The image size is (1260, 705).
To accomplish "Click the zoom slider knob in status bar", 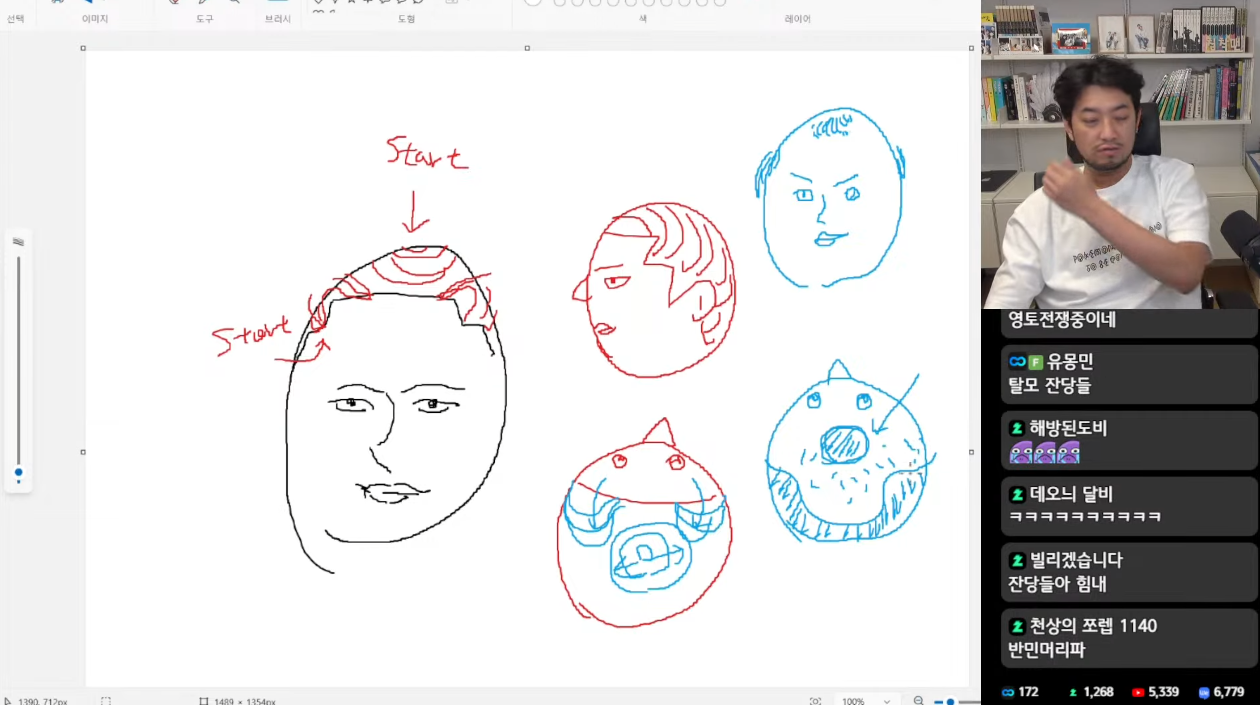I will coord(950,701).
